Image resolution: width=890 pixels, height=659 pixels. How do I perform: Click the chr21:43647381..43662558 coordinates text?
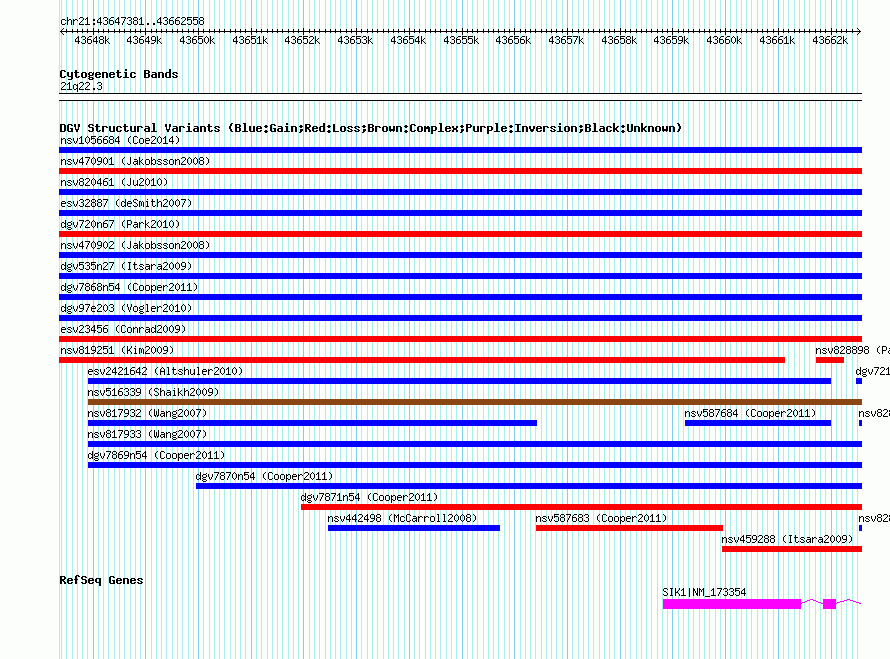point(132,21)
